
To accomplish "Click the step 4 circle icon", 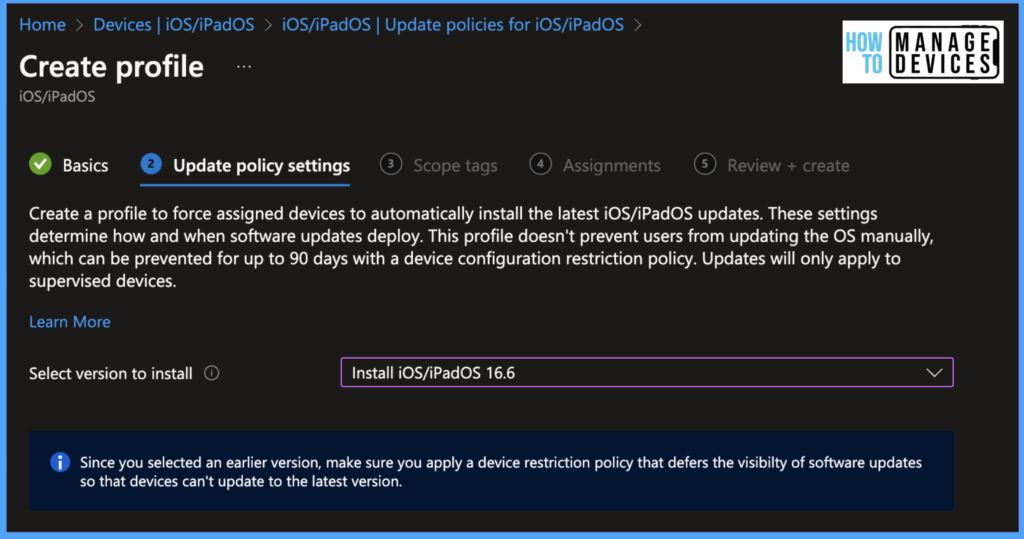I will pos(541,164).
